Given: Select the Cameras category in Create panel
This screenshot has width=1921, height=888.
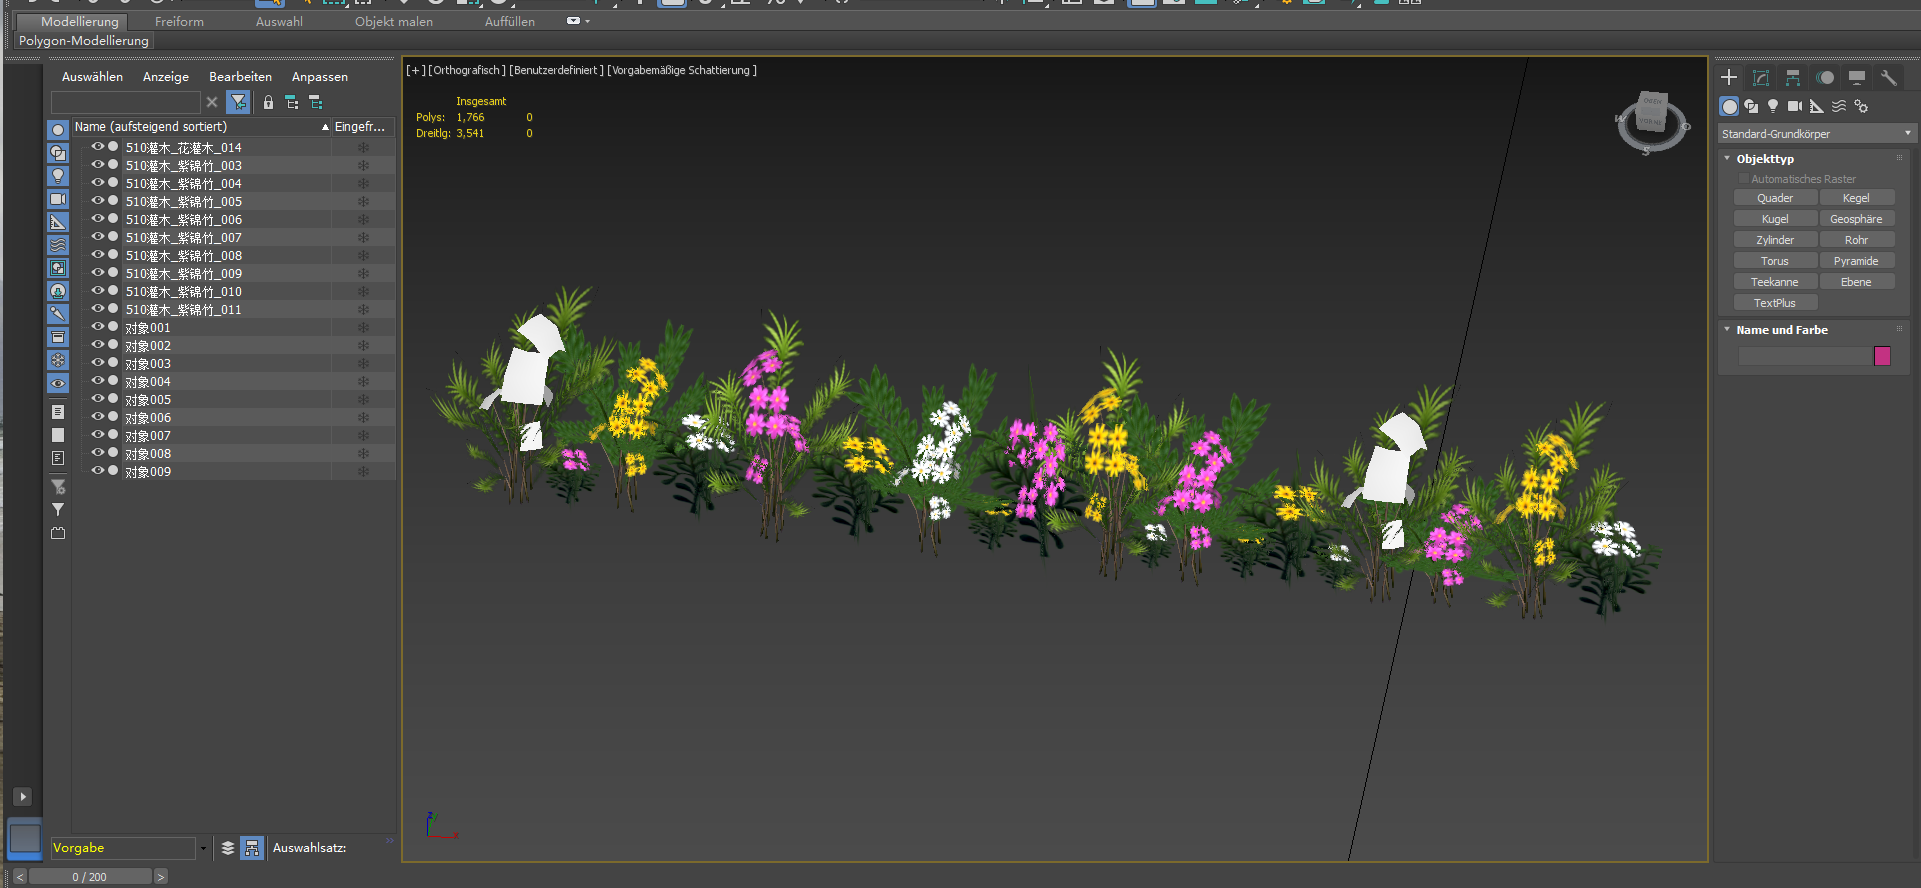Looking at the screenshot, I should [x=1795, y=106].
